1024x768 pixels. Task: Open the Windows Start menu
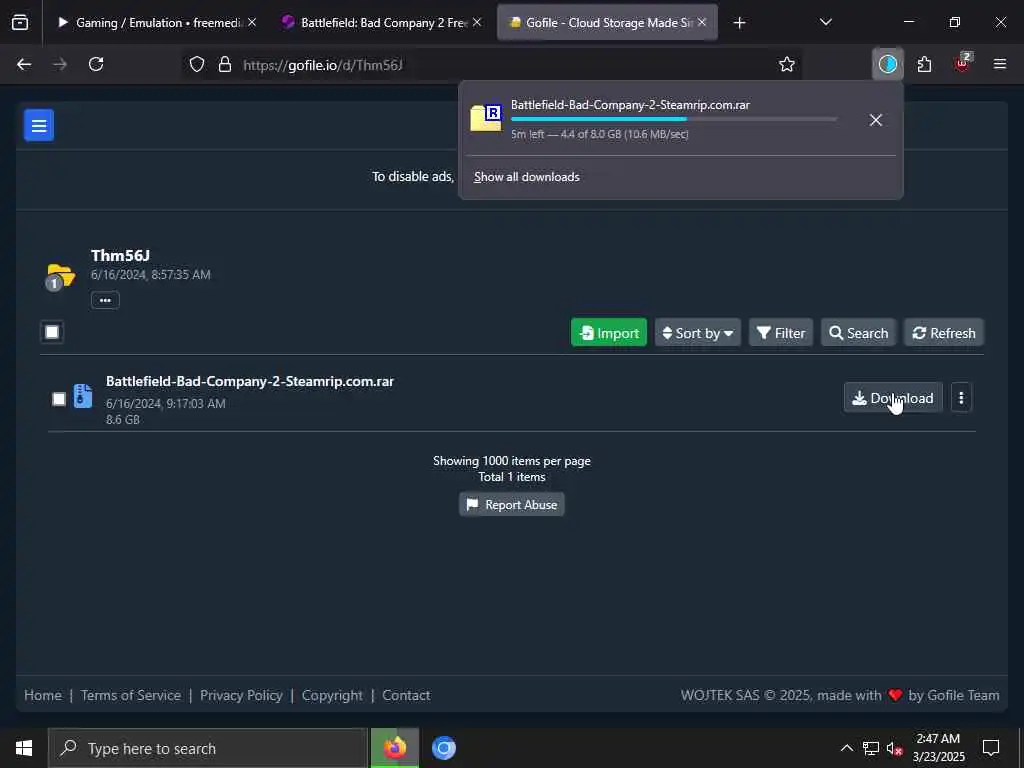24,748
